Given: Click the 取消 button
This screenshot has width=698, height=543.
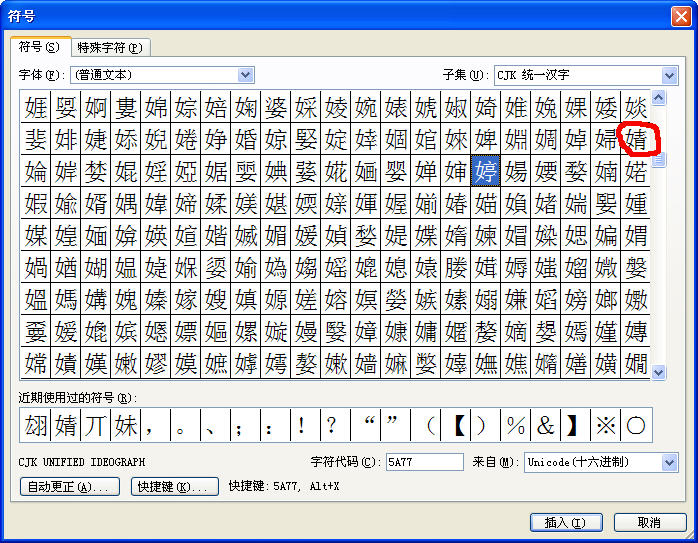Looking at the screenshot, I should point(650,523).
